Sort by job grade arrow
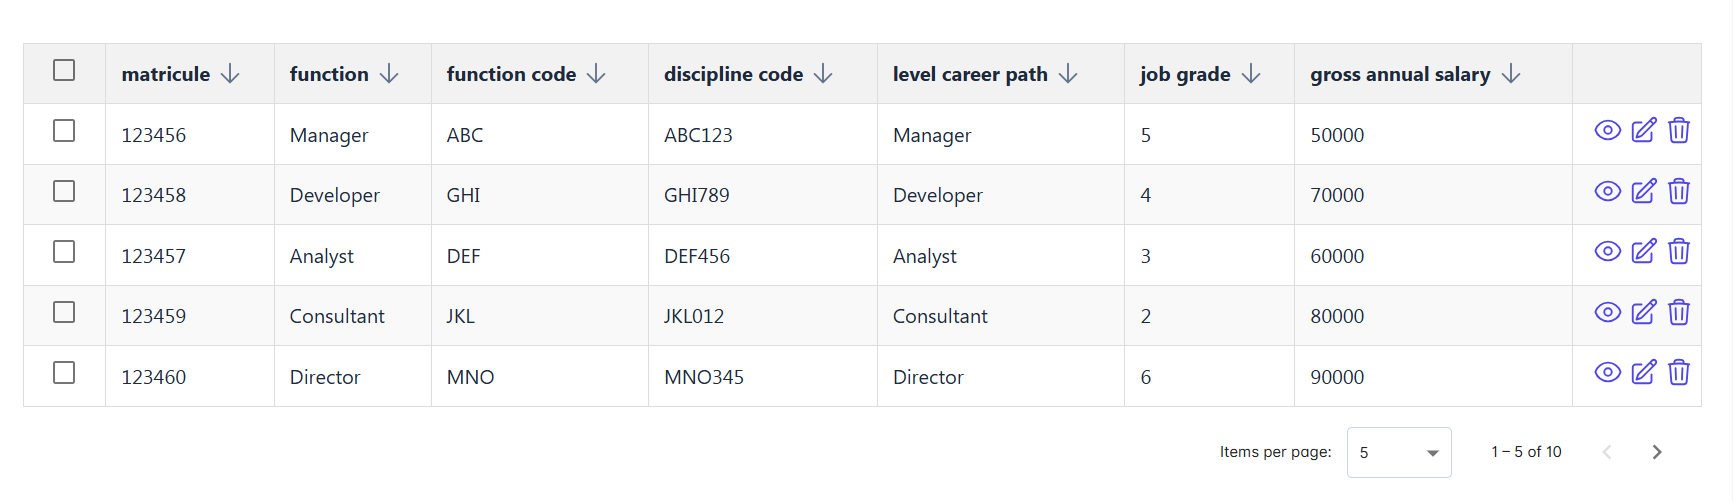 click(1251, 74)
